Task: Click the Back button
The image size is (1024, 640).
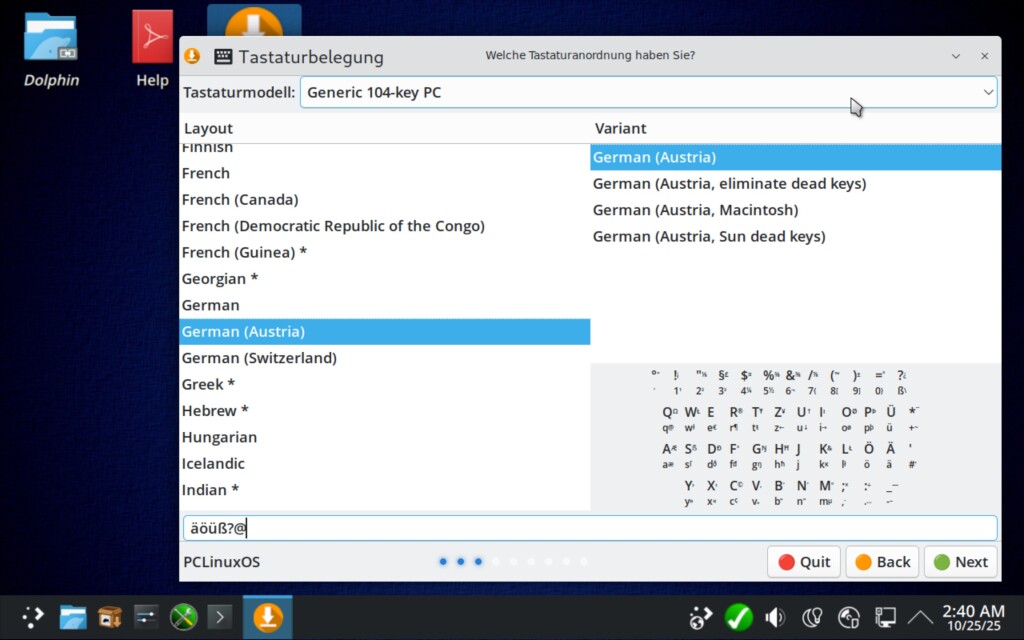Action: tap(882, 562)
